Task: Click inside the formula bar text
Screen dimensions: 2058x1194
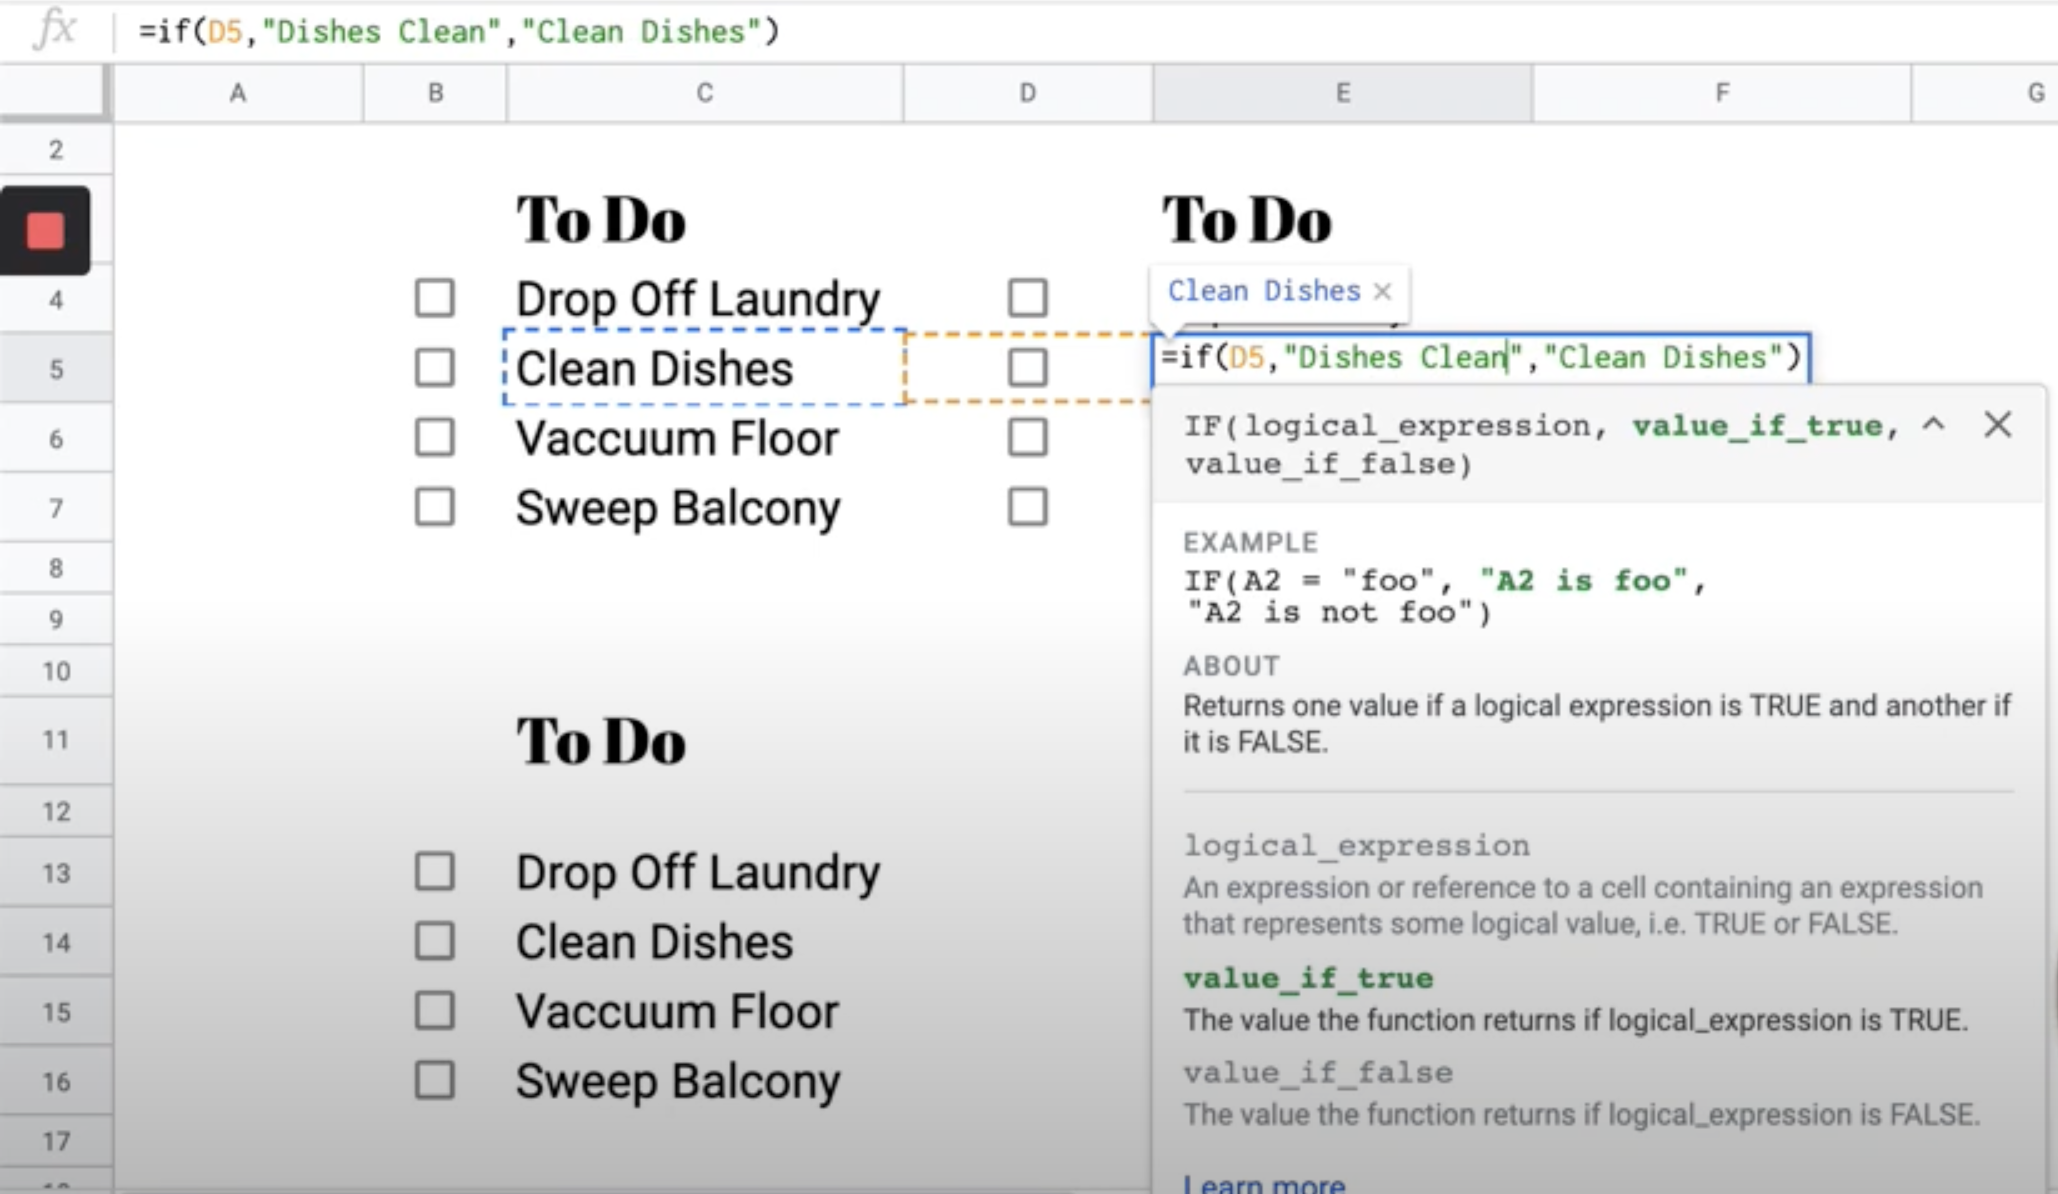Action: click(458, 32)
